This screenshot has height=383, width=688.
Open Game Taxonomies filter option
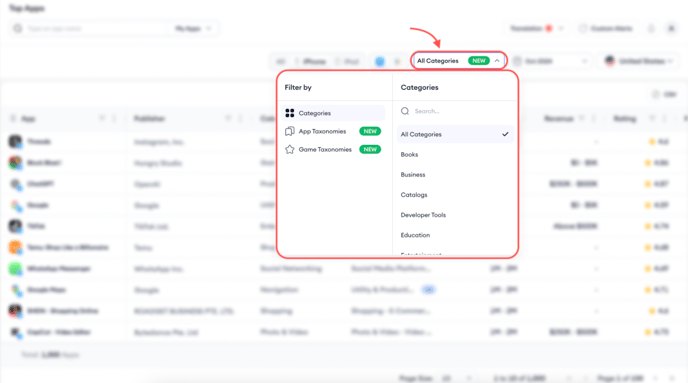(x=333, y=150)
